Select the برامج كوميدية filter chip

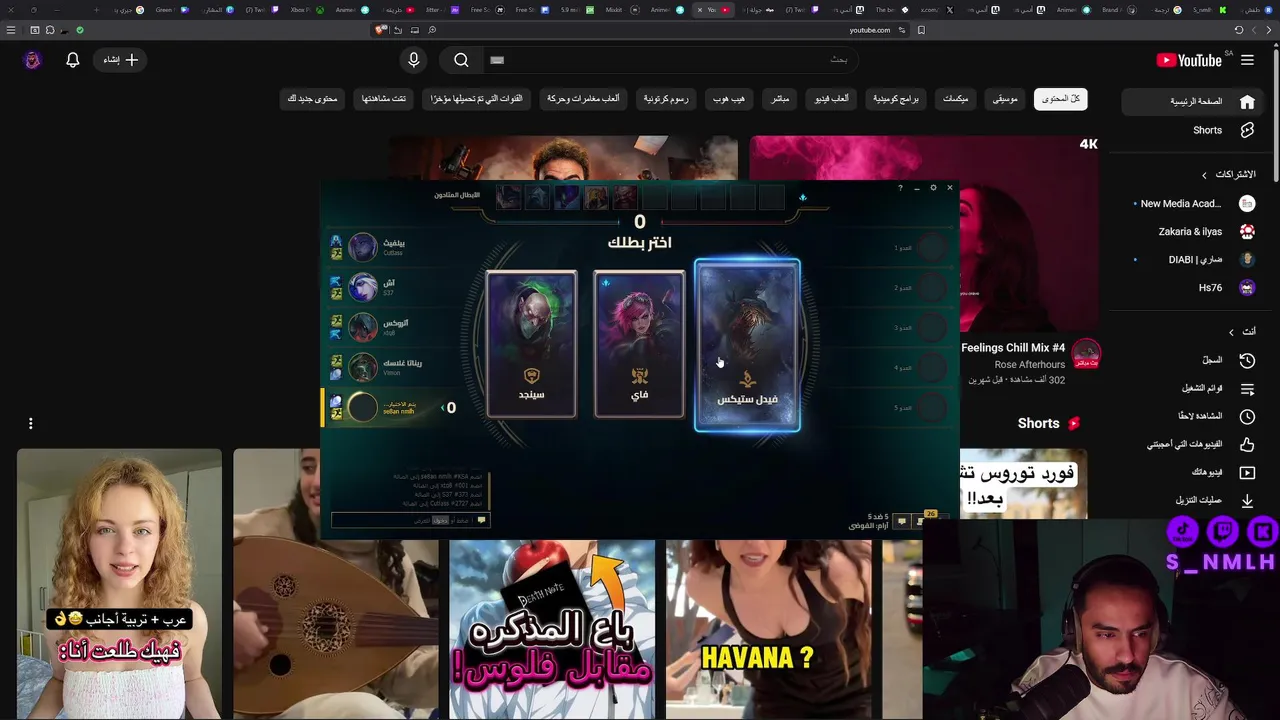click(x=896, y=99)
